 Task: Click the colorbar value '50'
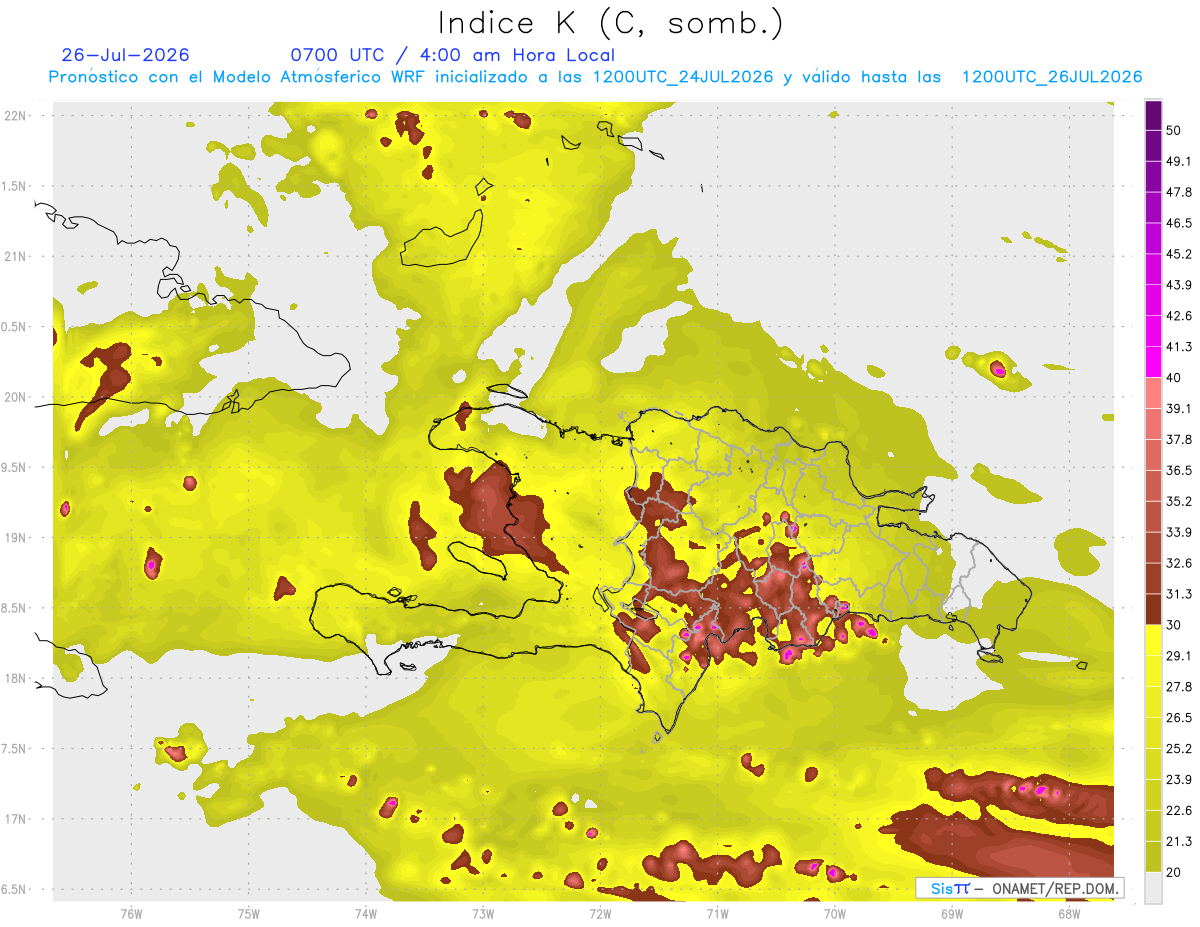click(1174, 130)
